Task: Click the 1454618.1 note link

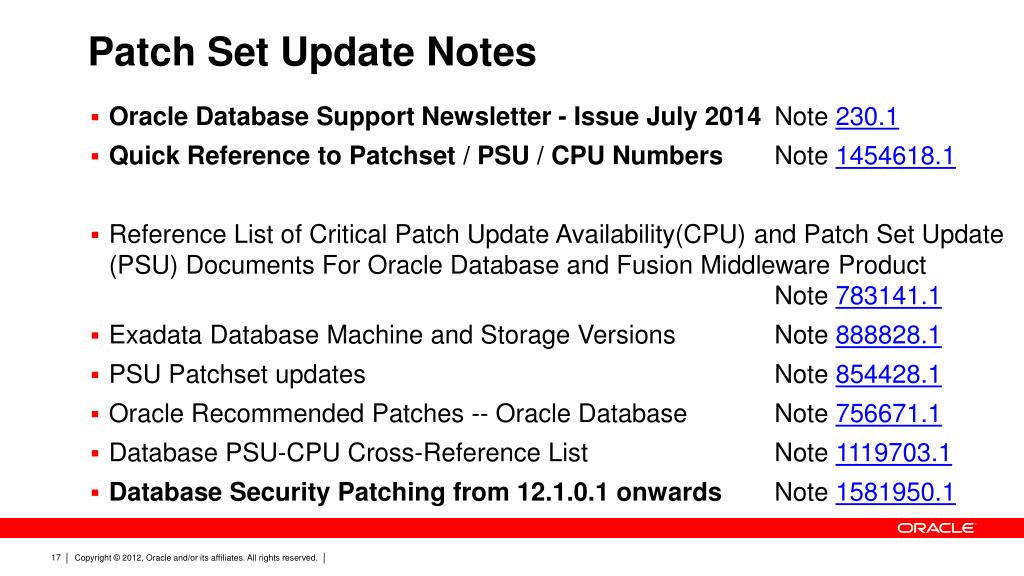Action: tap(895, 156)
